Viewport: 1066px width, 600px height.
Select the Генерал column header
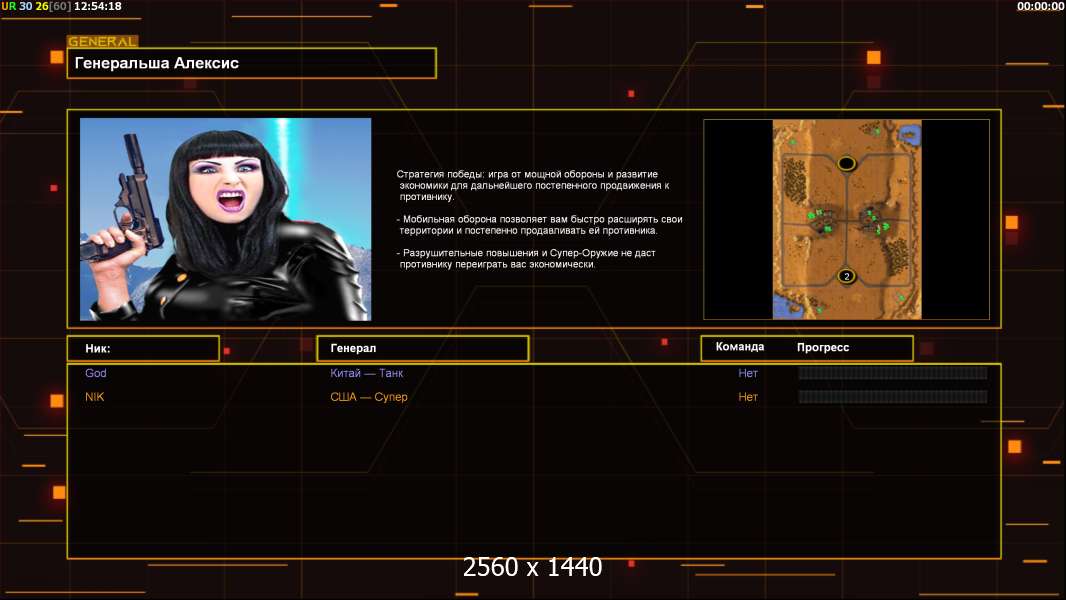[422, 348]
